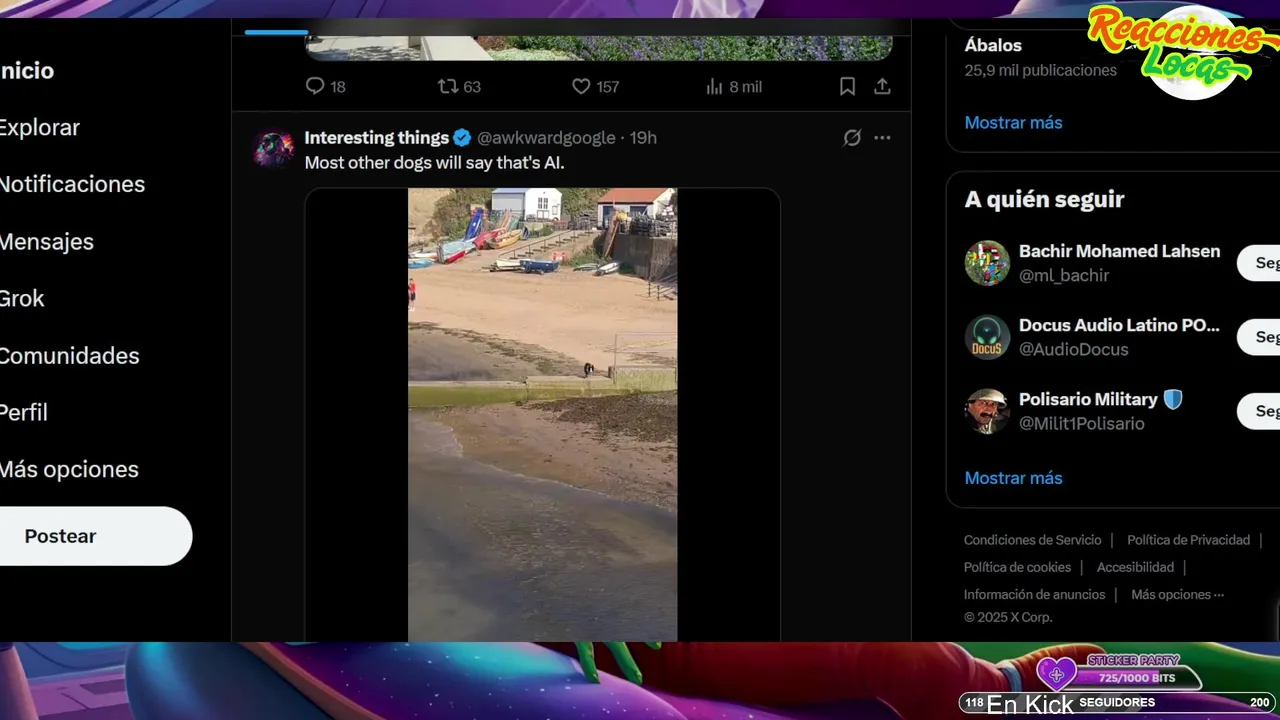Open the @awkwardgoogle handle
Screen dimensions: 1280x720
pyautogui.click(x=546, y=138)
